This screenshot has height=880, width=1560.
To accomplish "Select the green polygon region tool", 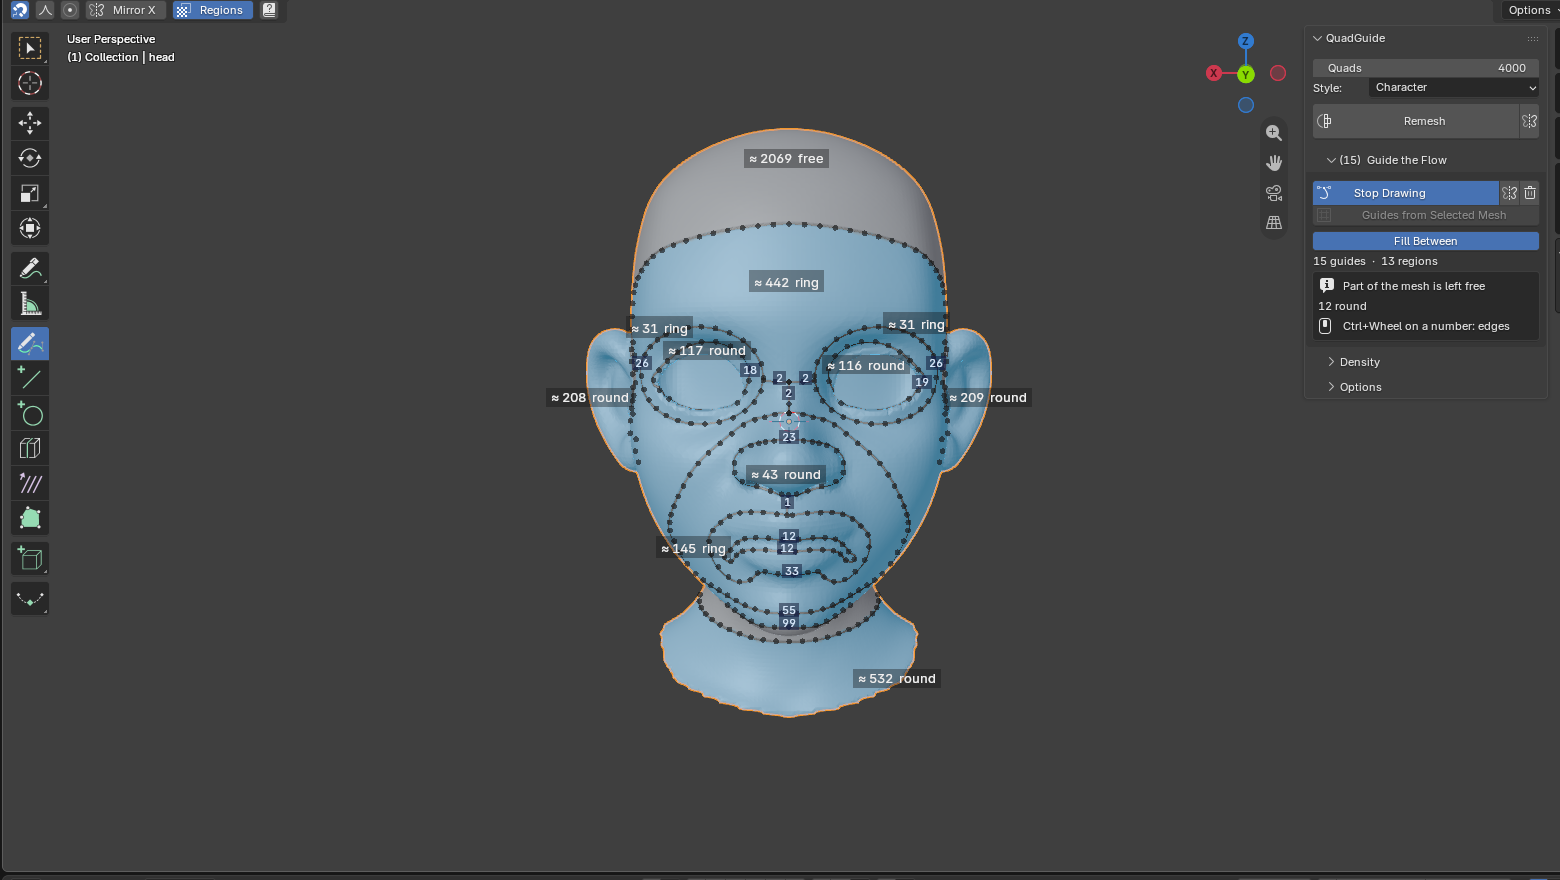I will 30,518.
